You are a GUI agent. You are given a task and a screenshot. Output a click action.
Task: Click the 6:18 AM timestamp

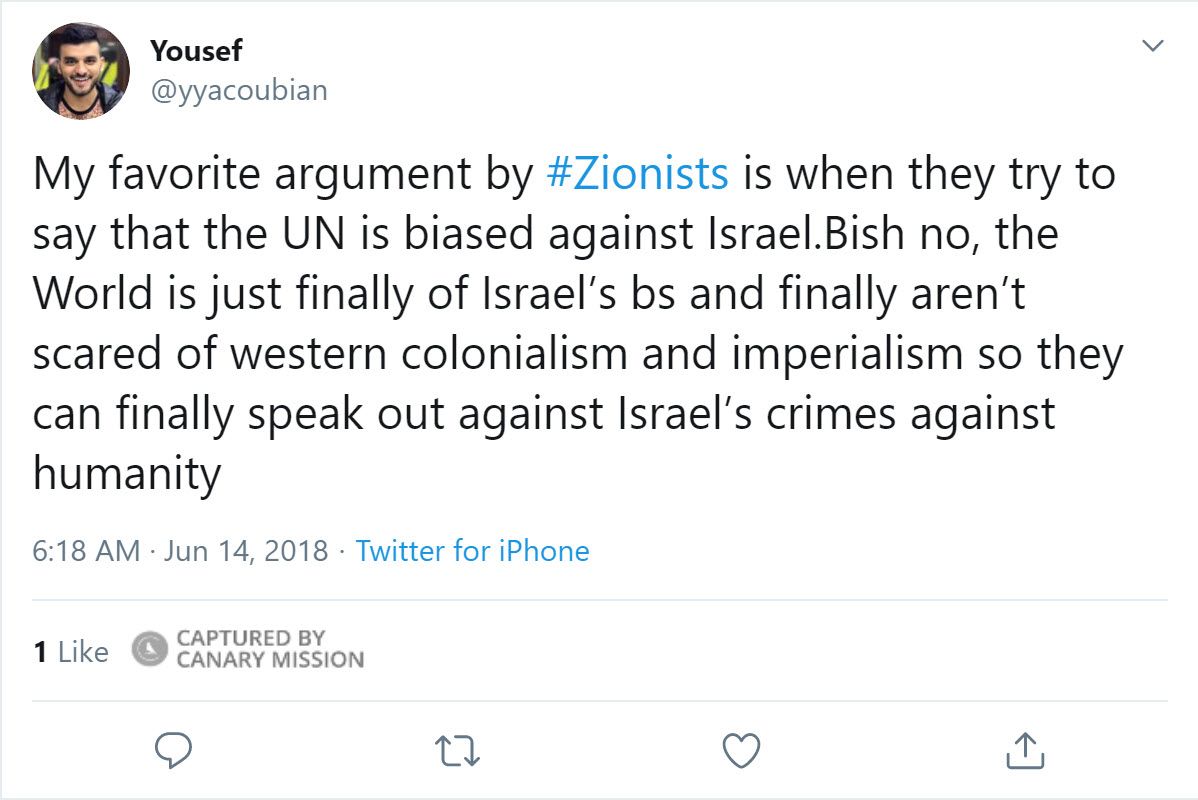[x=86, y=550]
